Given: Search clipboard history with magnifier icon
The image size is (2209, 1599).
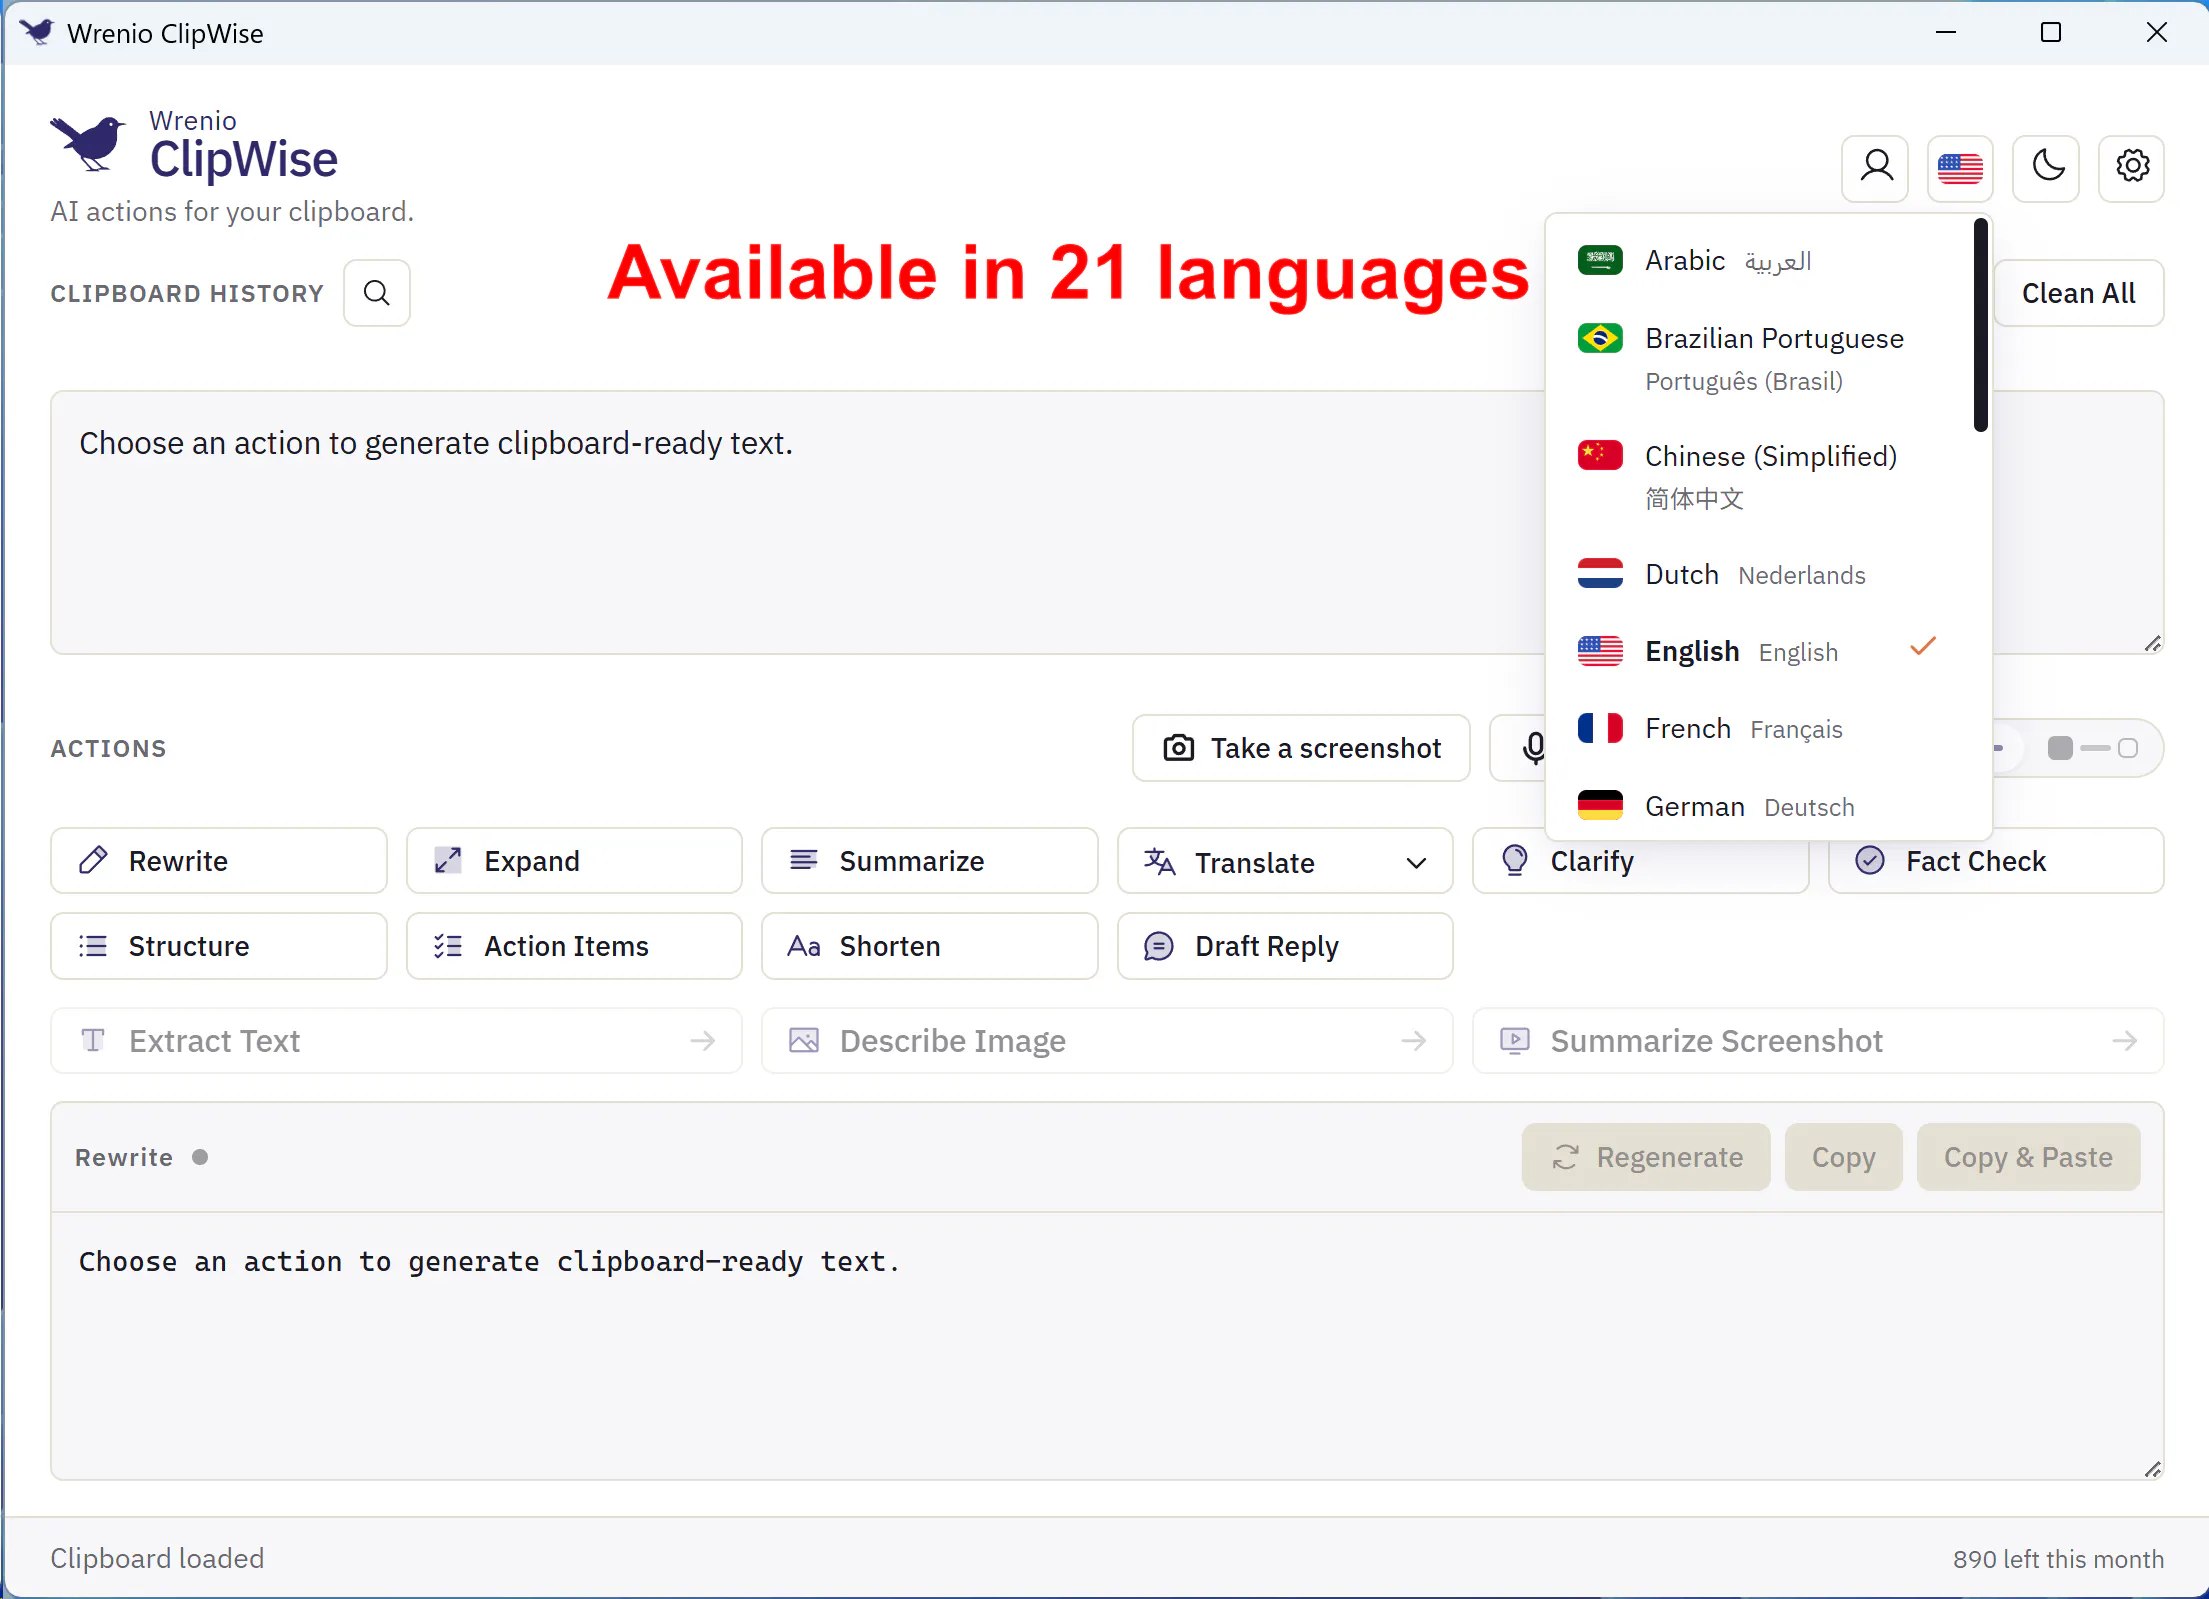Looking at the screenshot, I should pos(376,293).
